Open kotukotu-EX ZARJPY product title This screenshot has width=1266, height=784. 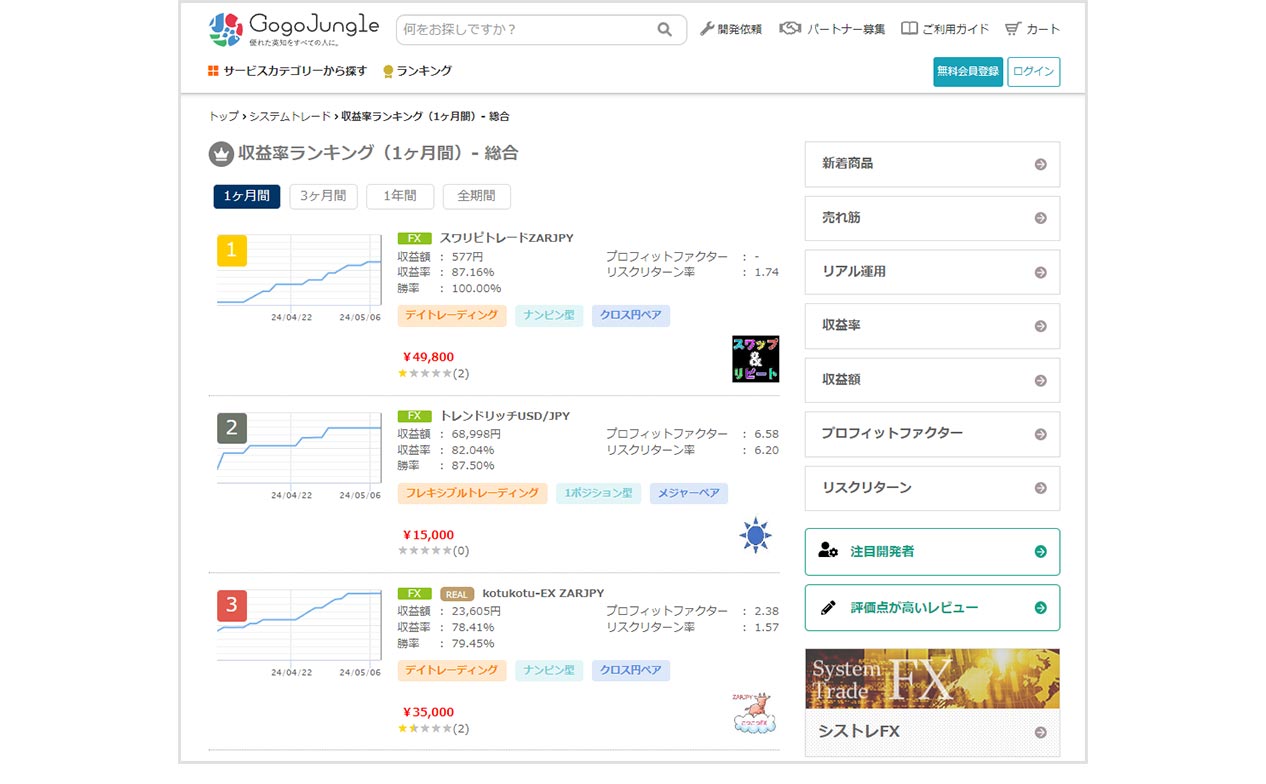(543, 593)
